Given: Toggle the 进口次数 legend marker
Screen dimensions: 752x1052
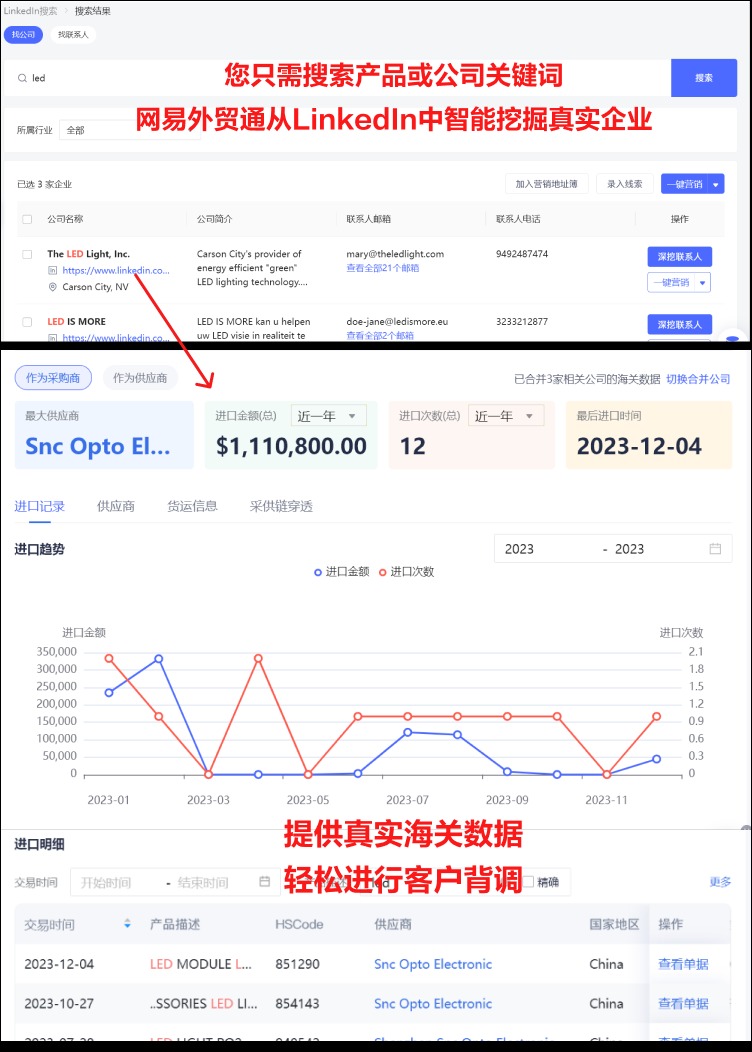Looking at the screenshot, I should pyautogui.click(x=382, y=572).
